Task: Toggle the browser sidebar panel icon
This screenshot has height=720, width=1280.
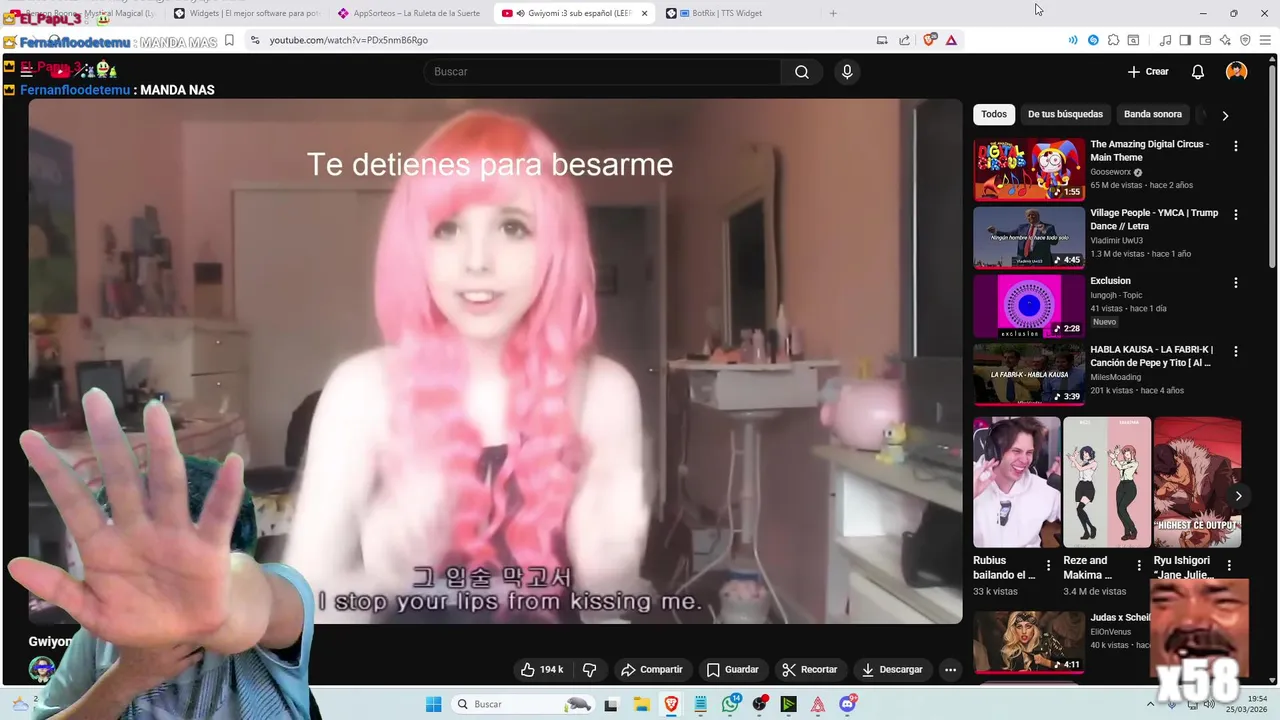Action: click(1185, 40)
